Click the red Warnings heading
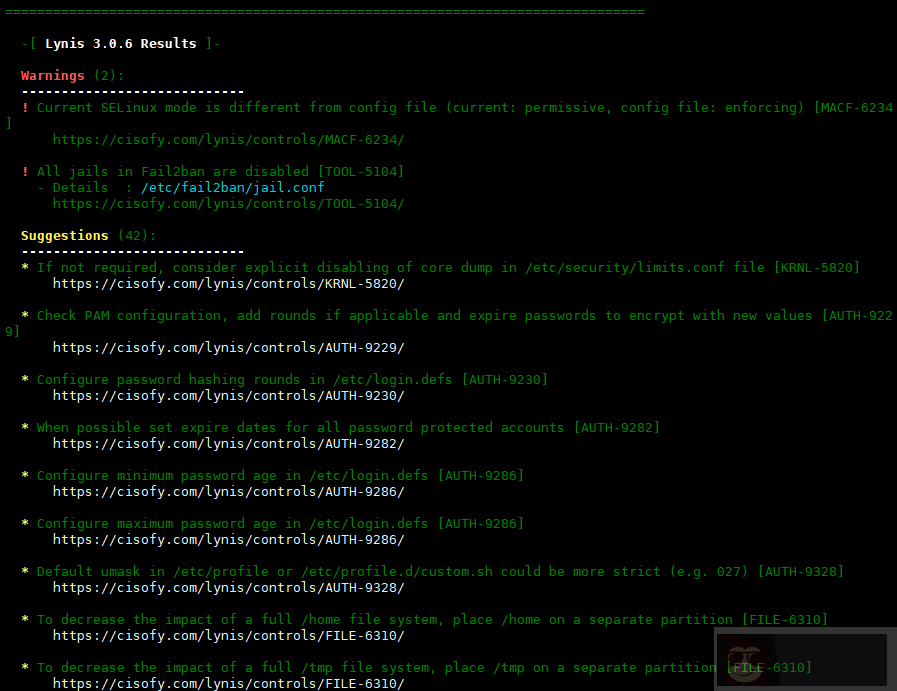The height and width of the screenshot is (691, 897). click(x=53, y=75)
